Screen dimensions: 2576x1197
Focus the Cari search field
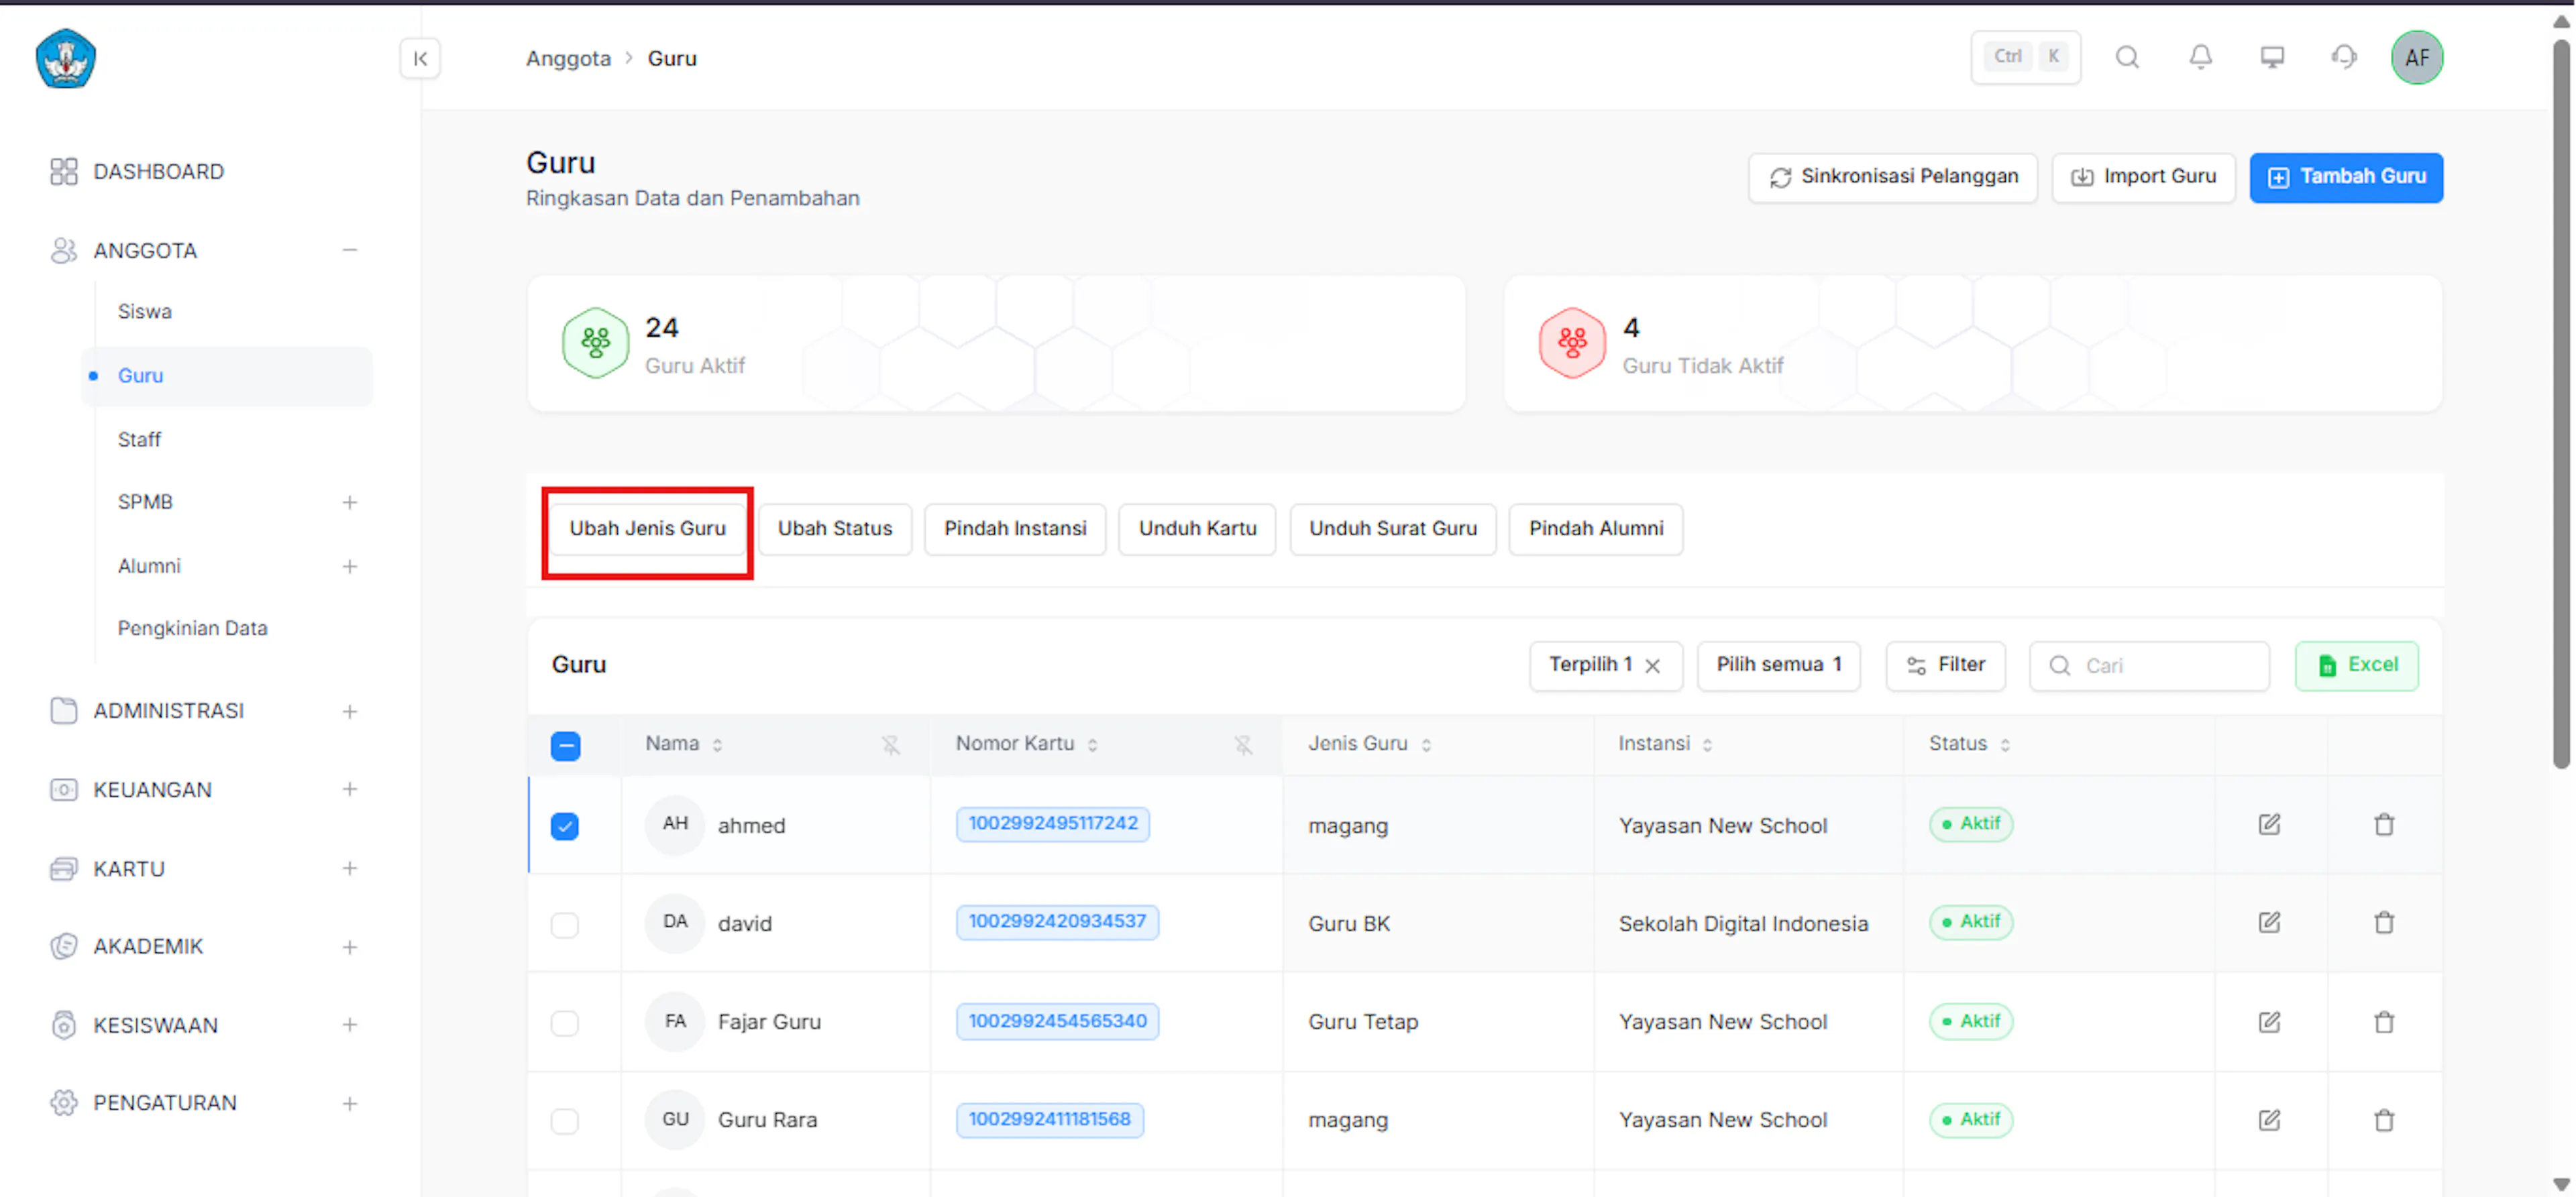2149,665
